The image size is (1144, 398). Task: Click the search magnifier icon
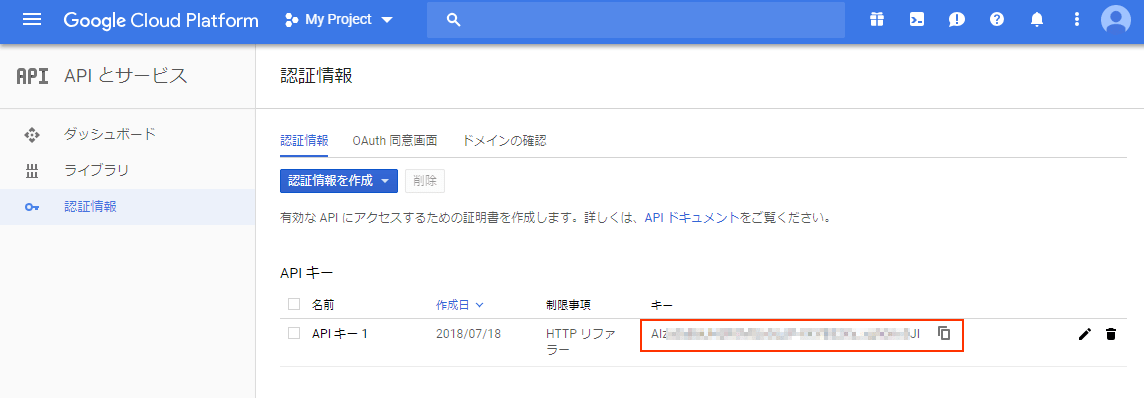coord(453,20)
